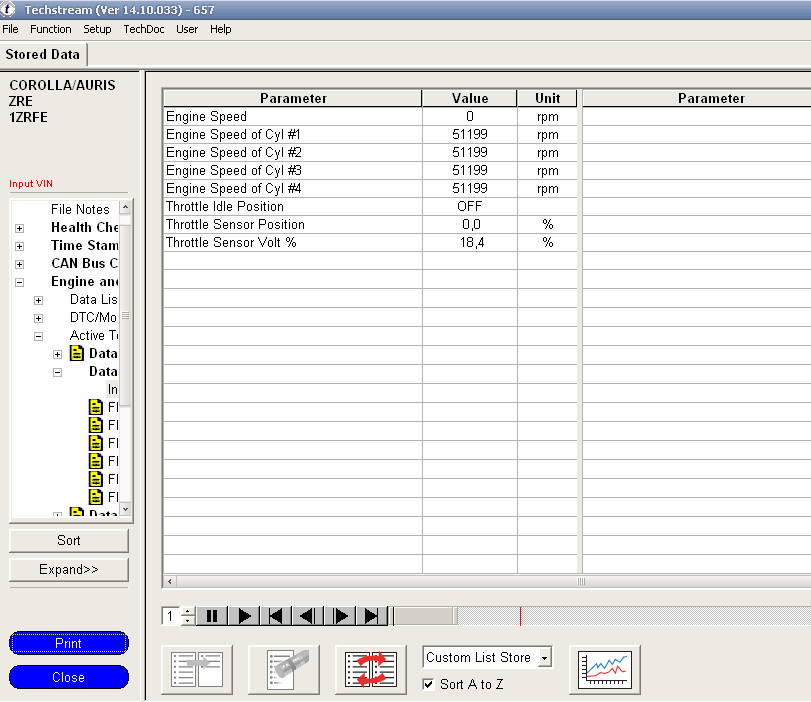811x702 pixels.
Task: Click the Expand>> button
Action: 69,569
